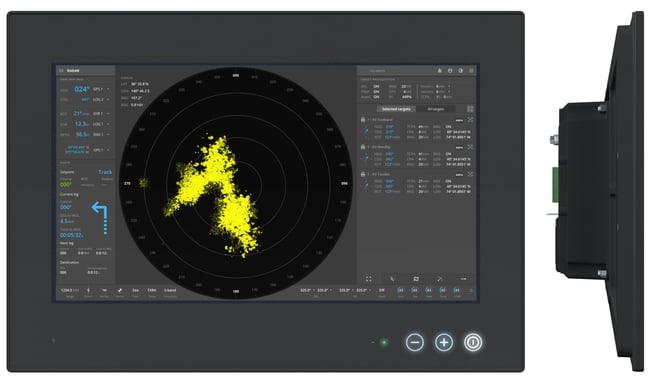The width and height of the screenshot is (650, 379).
Task: Click the Track mode label
Action: [105, 172]
